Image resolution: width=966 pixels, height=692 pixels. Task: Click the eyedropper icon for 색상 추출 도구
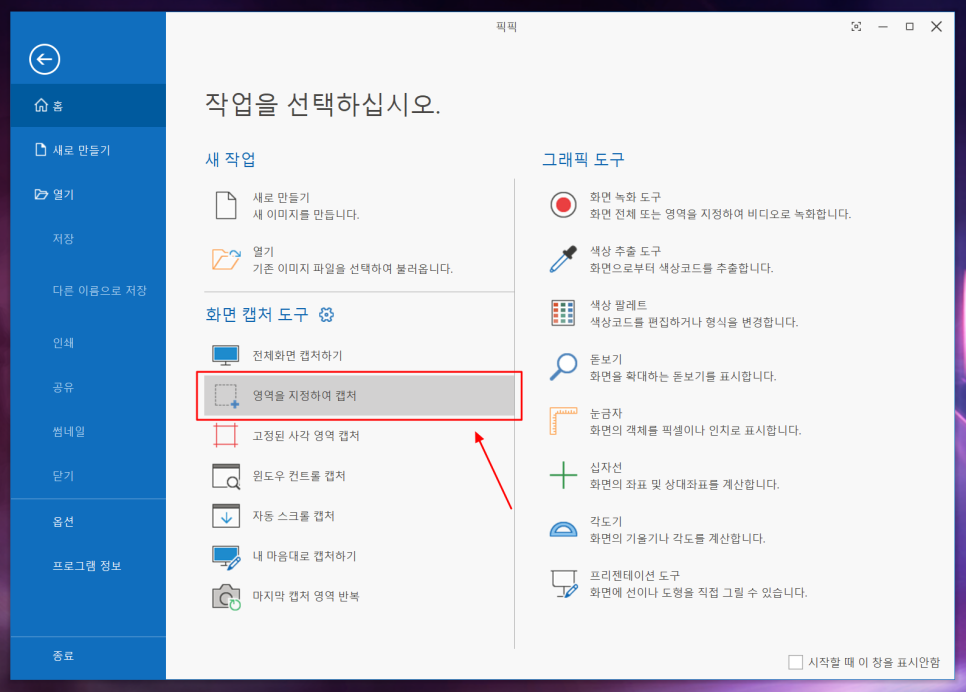[x=563, y=259]
